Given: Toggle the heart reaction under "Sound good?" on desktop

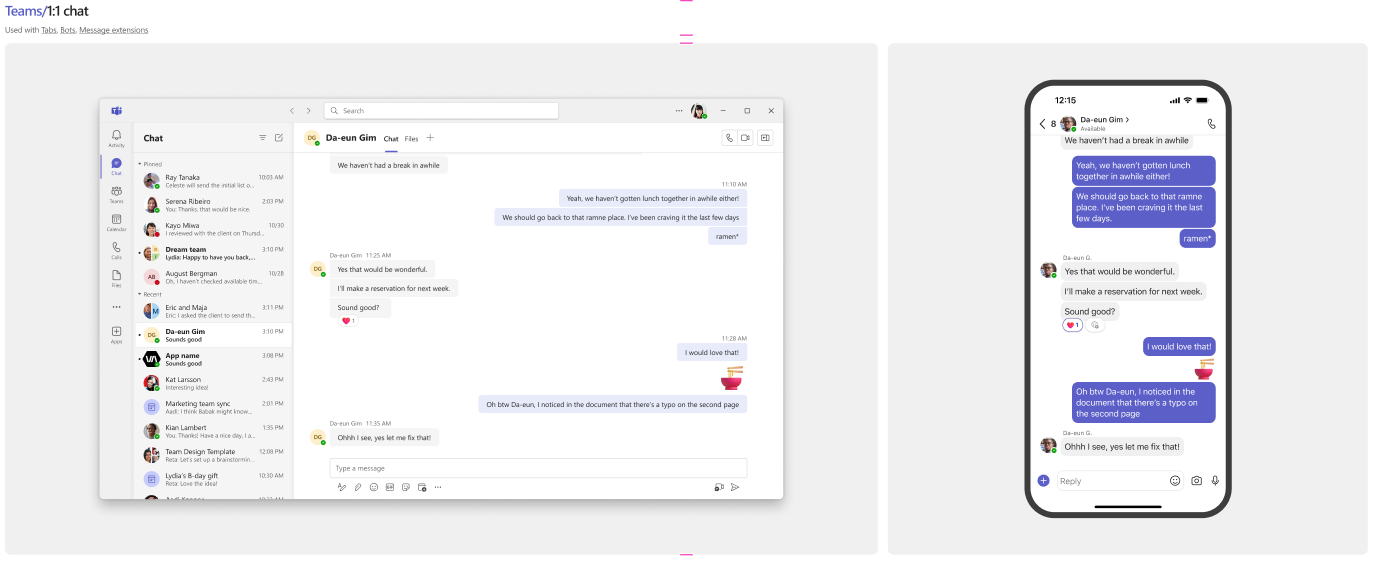Looking at the screenshot, I should pos(348,321).
